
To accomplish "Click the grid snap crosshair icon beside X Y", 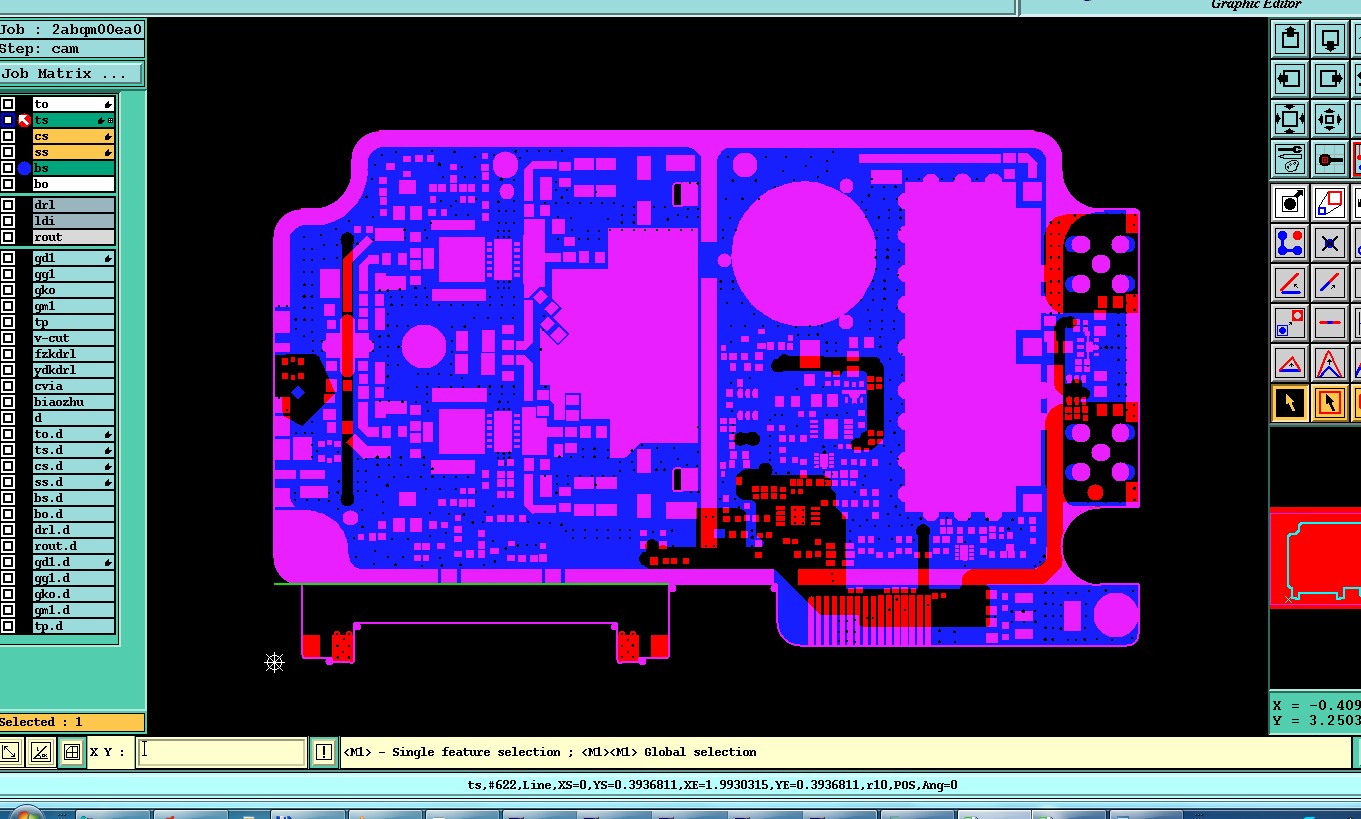I will (71, 752).
